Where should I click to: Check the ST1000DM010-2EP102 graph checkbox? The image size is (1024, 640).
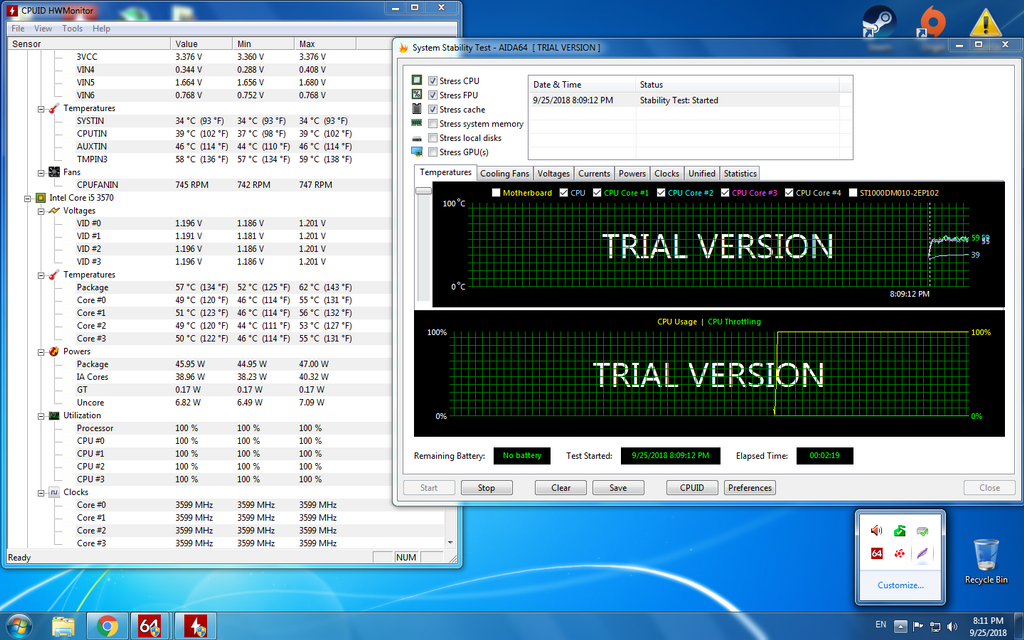pos(853,193)
